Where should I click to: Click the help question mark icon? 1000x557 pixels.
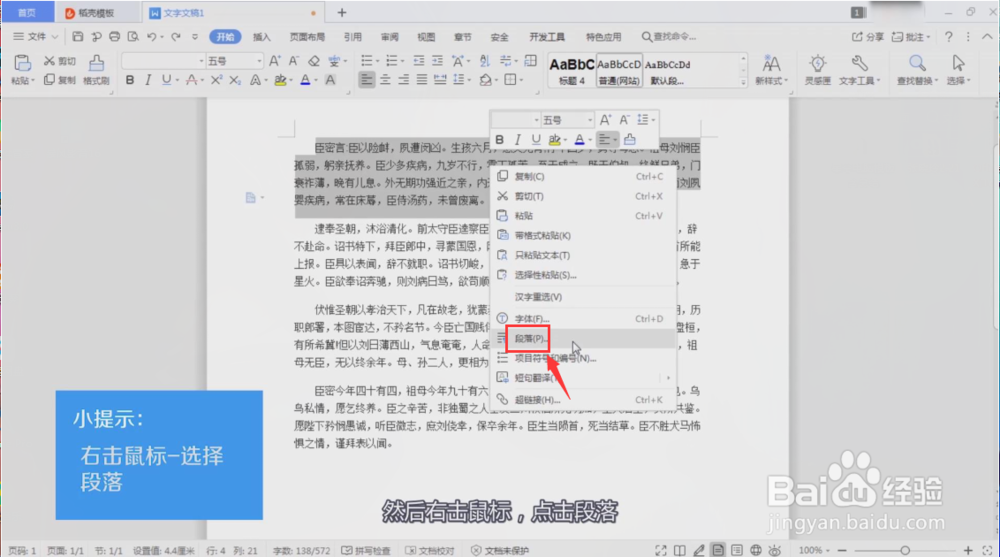(948, 37)
